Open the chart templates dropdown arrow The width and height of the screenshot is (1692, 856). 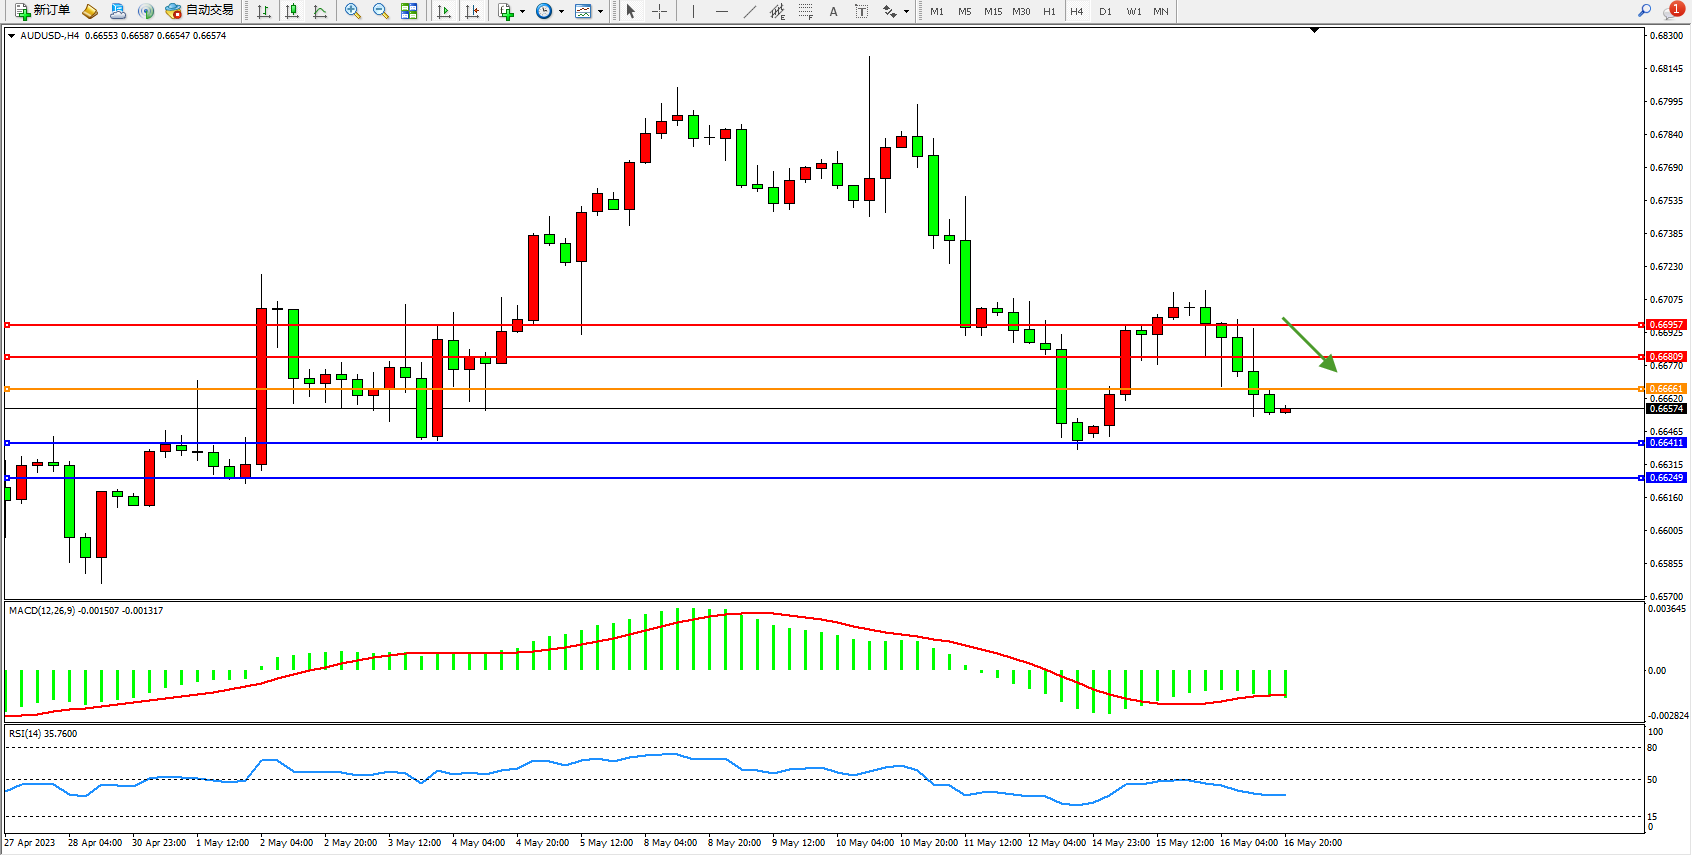(x=600, y=12)
